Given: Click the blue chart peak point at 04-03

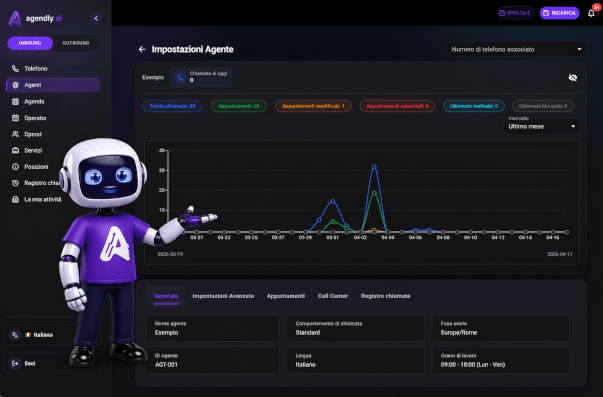Looking at the screenshot, I should pyautogui.click(x=374, y=167).
